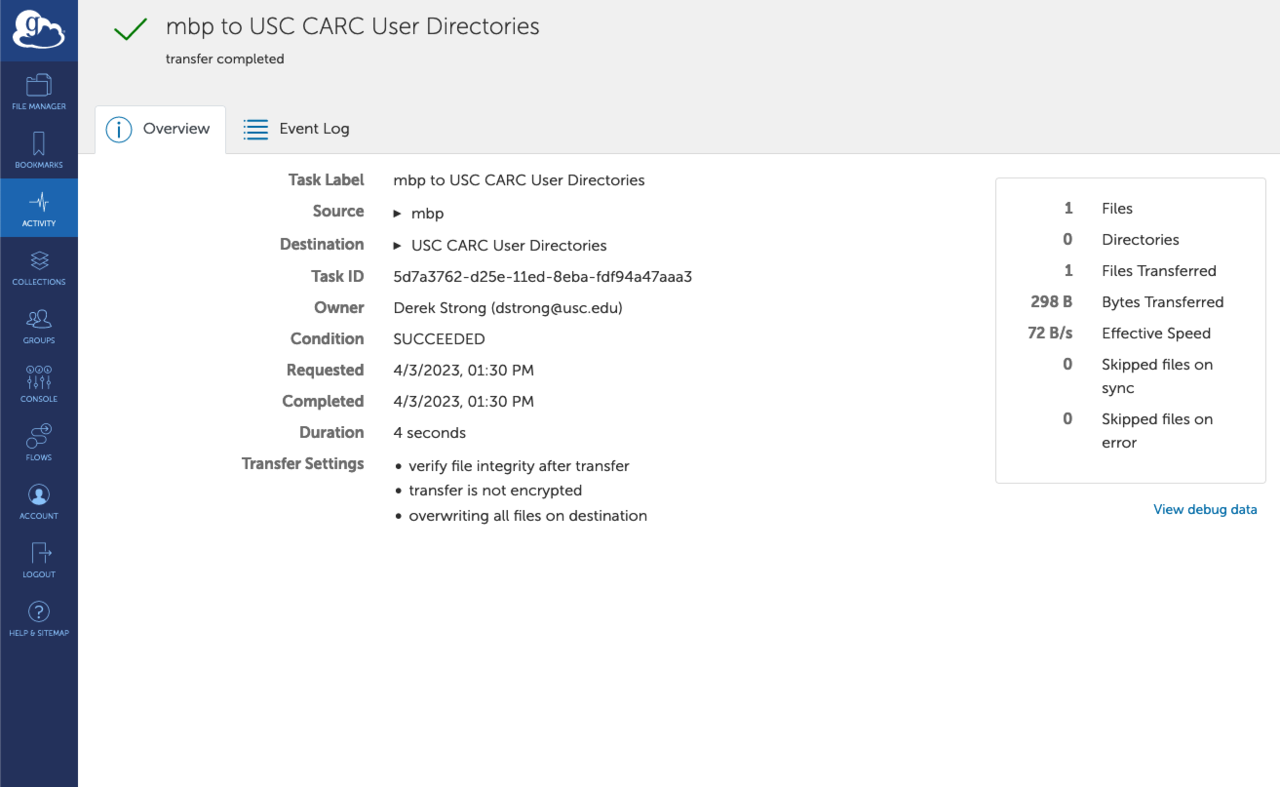Expand the Destination USC CARC disclosure triangle
Screen dimensions: 1280x787
point(397,246)
